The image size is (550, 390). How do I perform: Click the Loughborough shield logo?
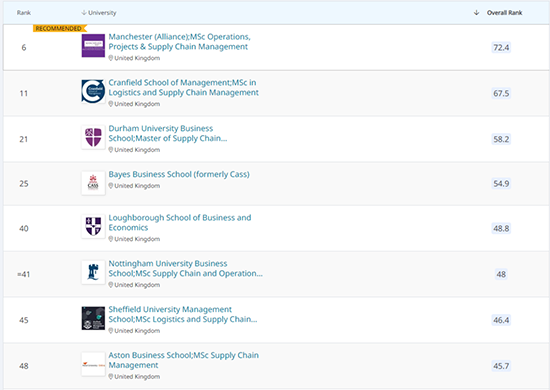[93, 227]
